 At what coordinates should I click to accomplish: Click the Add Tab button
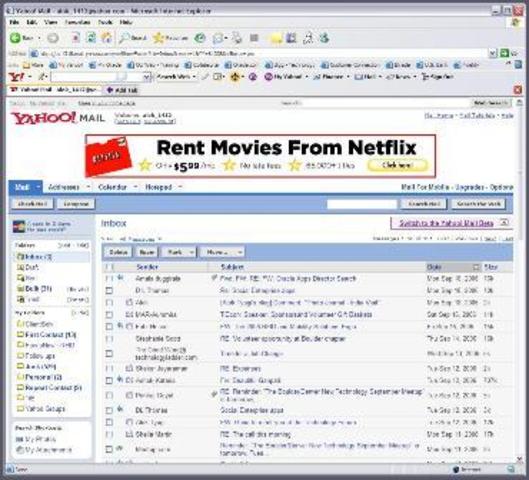122,90
